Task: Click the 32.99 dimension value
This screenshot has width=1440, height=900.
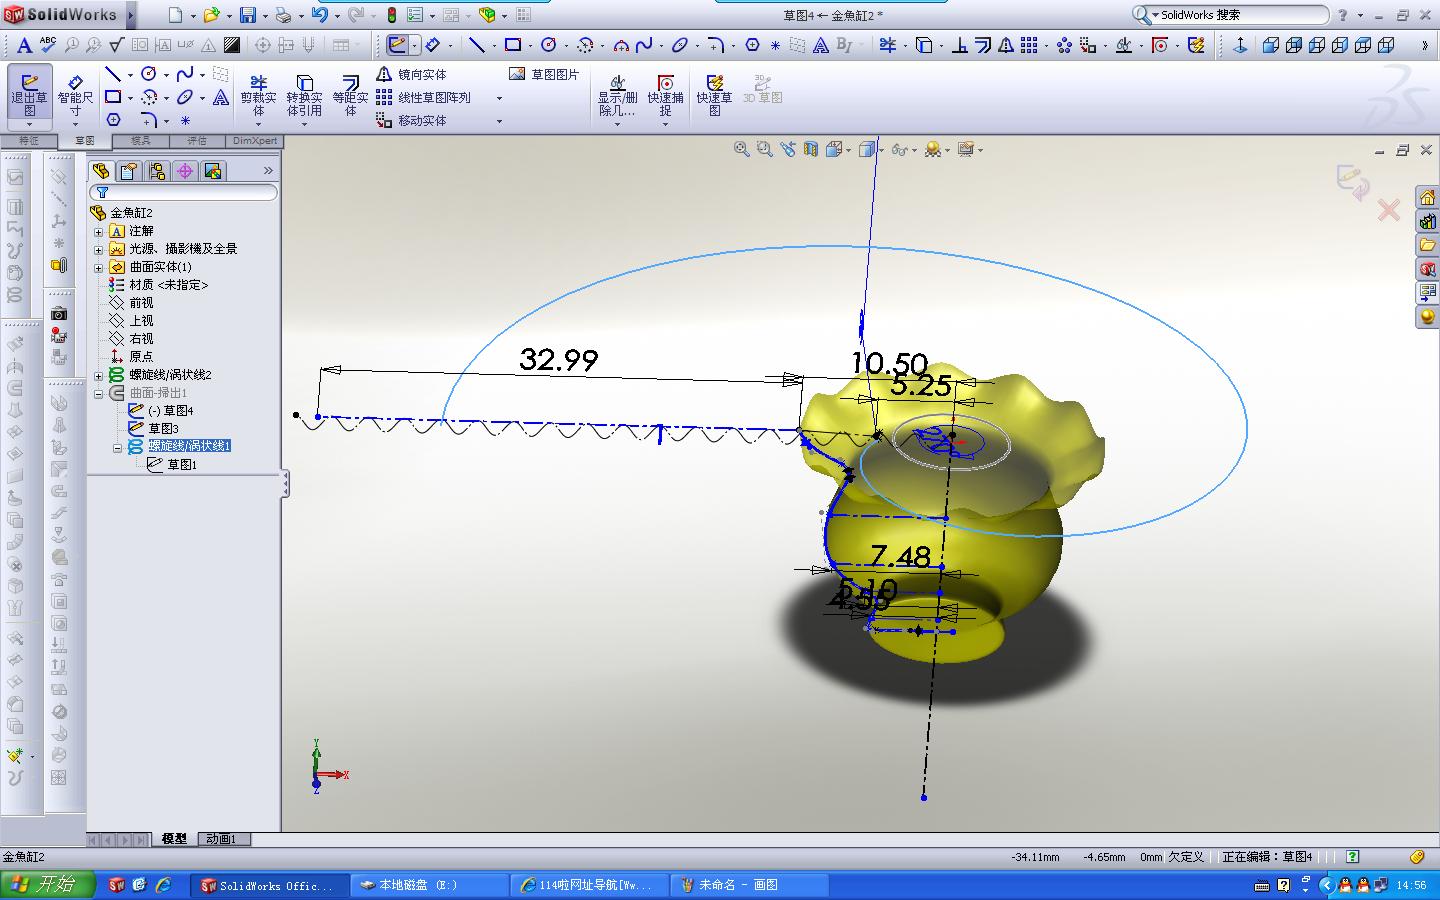Action: click(x=559, y=360)
